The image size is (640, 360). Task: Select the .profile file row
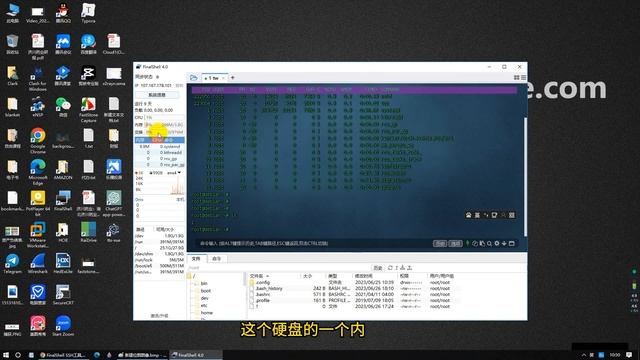(x=351, y=300)
